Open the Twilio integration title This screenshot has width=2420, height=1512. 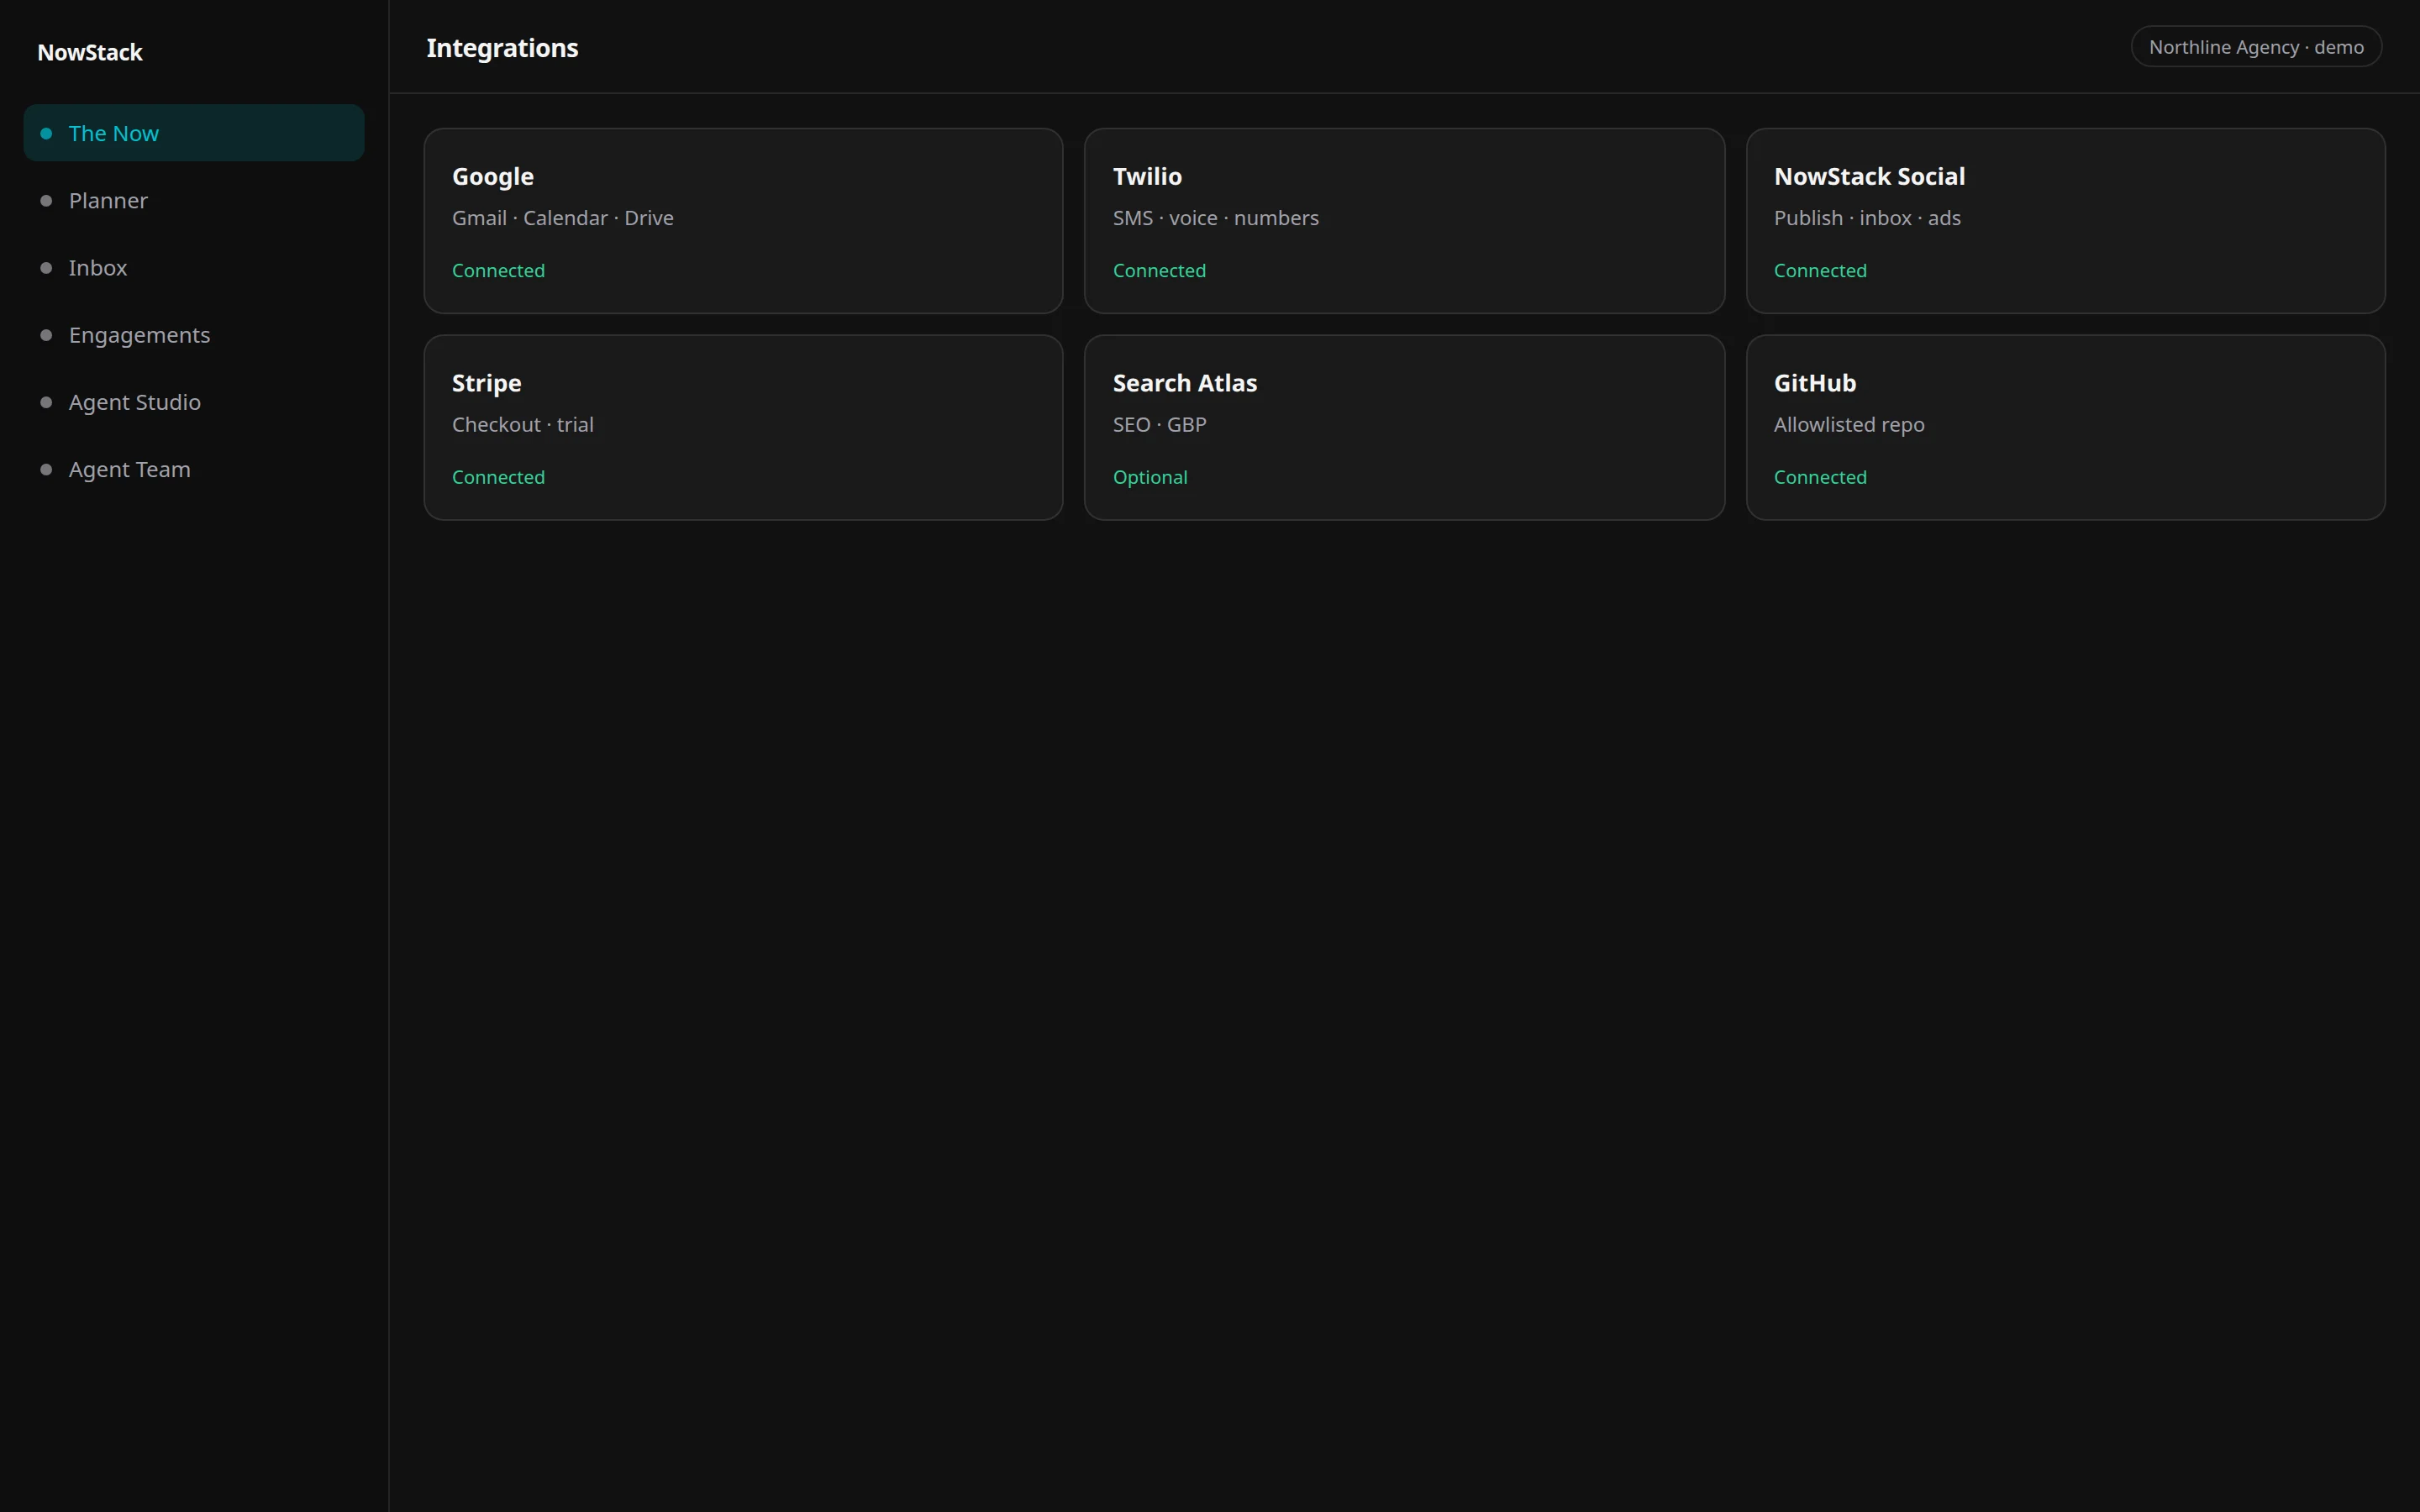pyautogui.click(x=1147, y=176)
